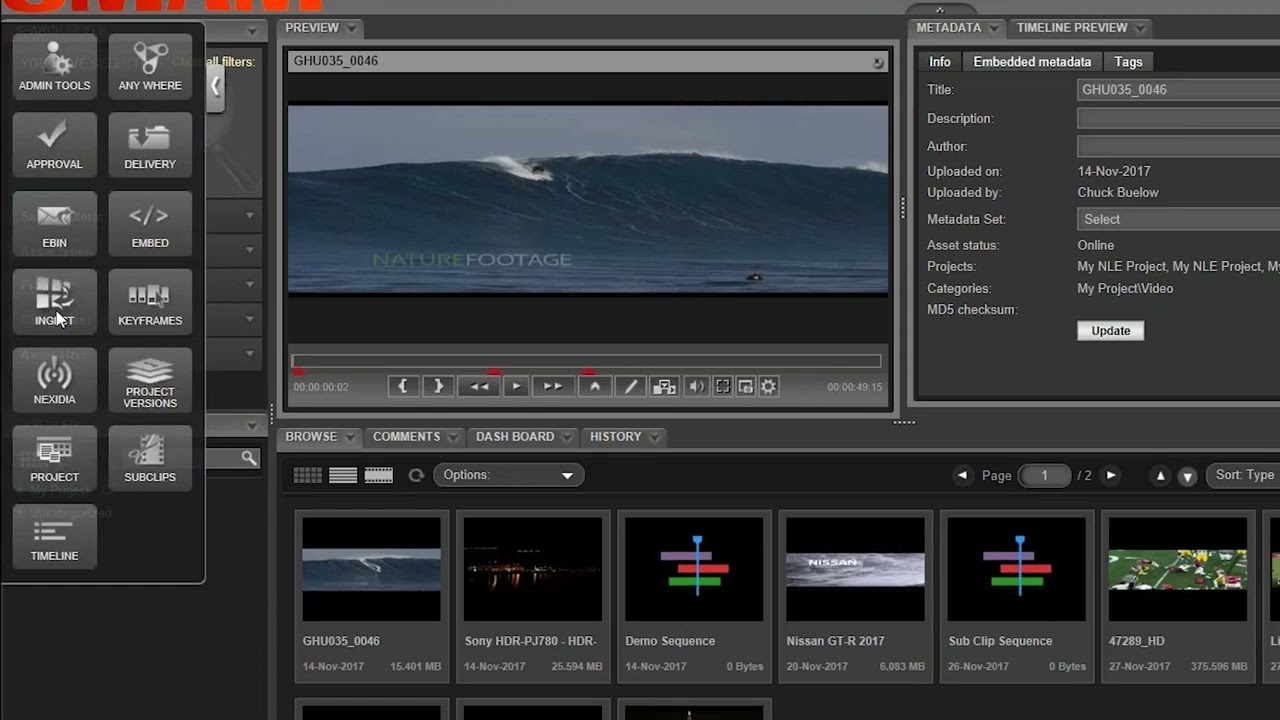Screen dimensions: 1280x720
Task: Open the Keyframes module
Action: pyautogui.click(x=150, y=301)
